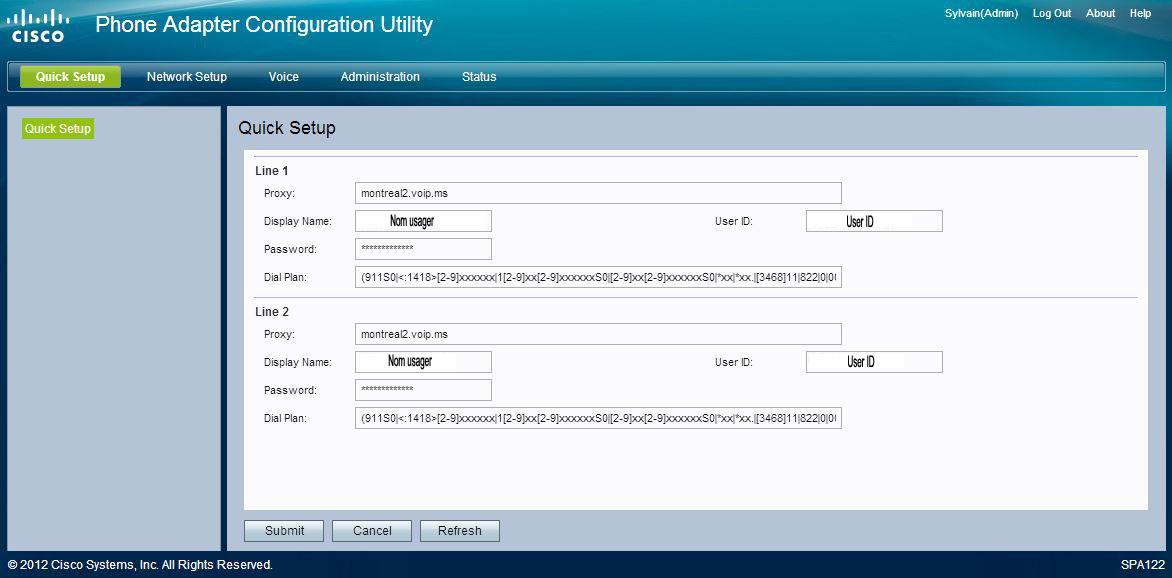The height and width of the screenshot is (578, 1172).
Task: Focus the Line 1 Password field
Action: point(423,249)
